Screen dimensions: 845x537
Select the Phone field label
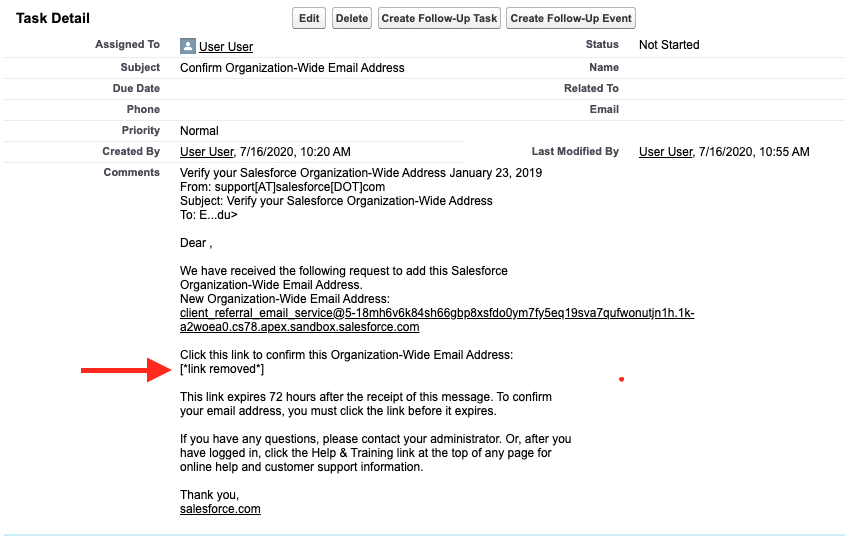[143, 109]
